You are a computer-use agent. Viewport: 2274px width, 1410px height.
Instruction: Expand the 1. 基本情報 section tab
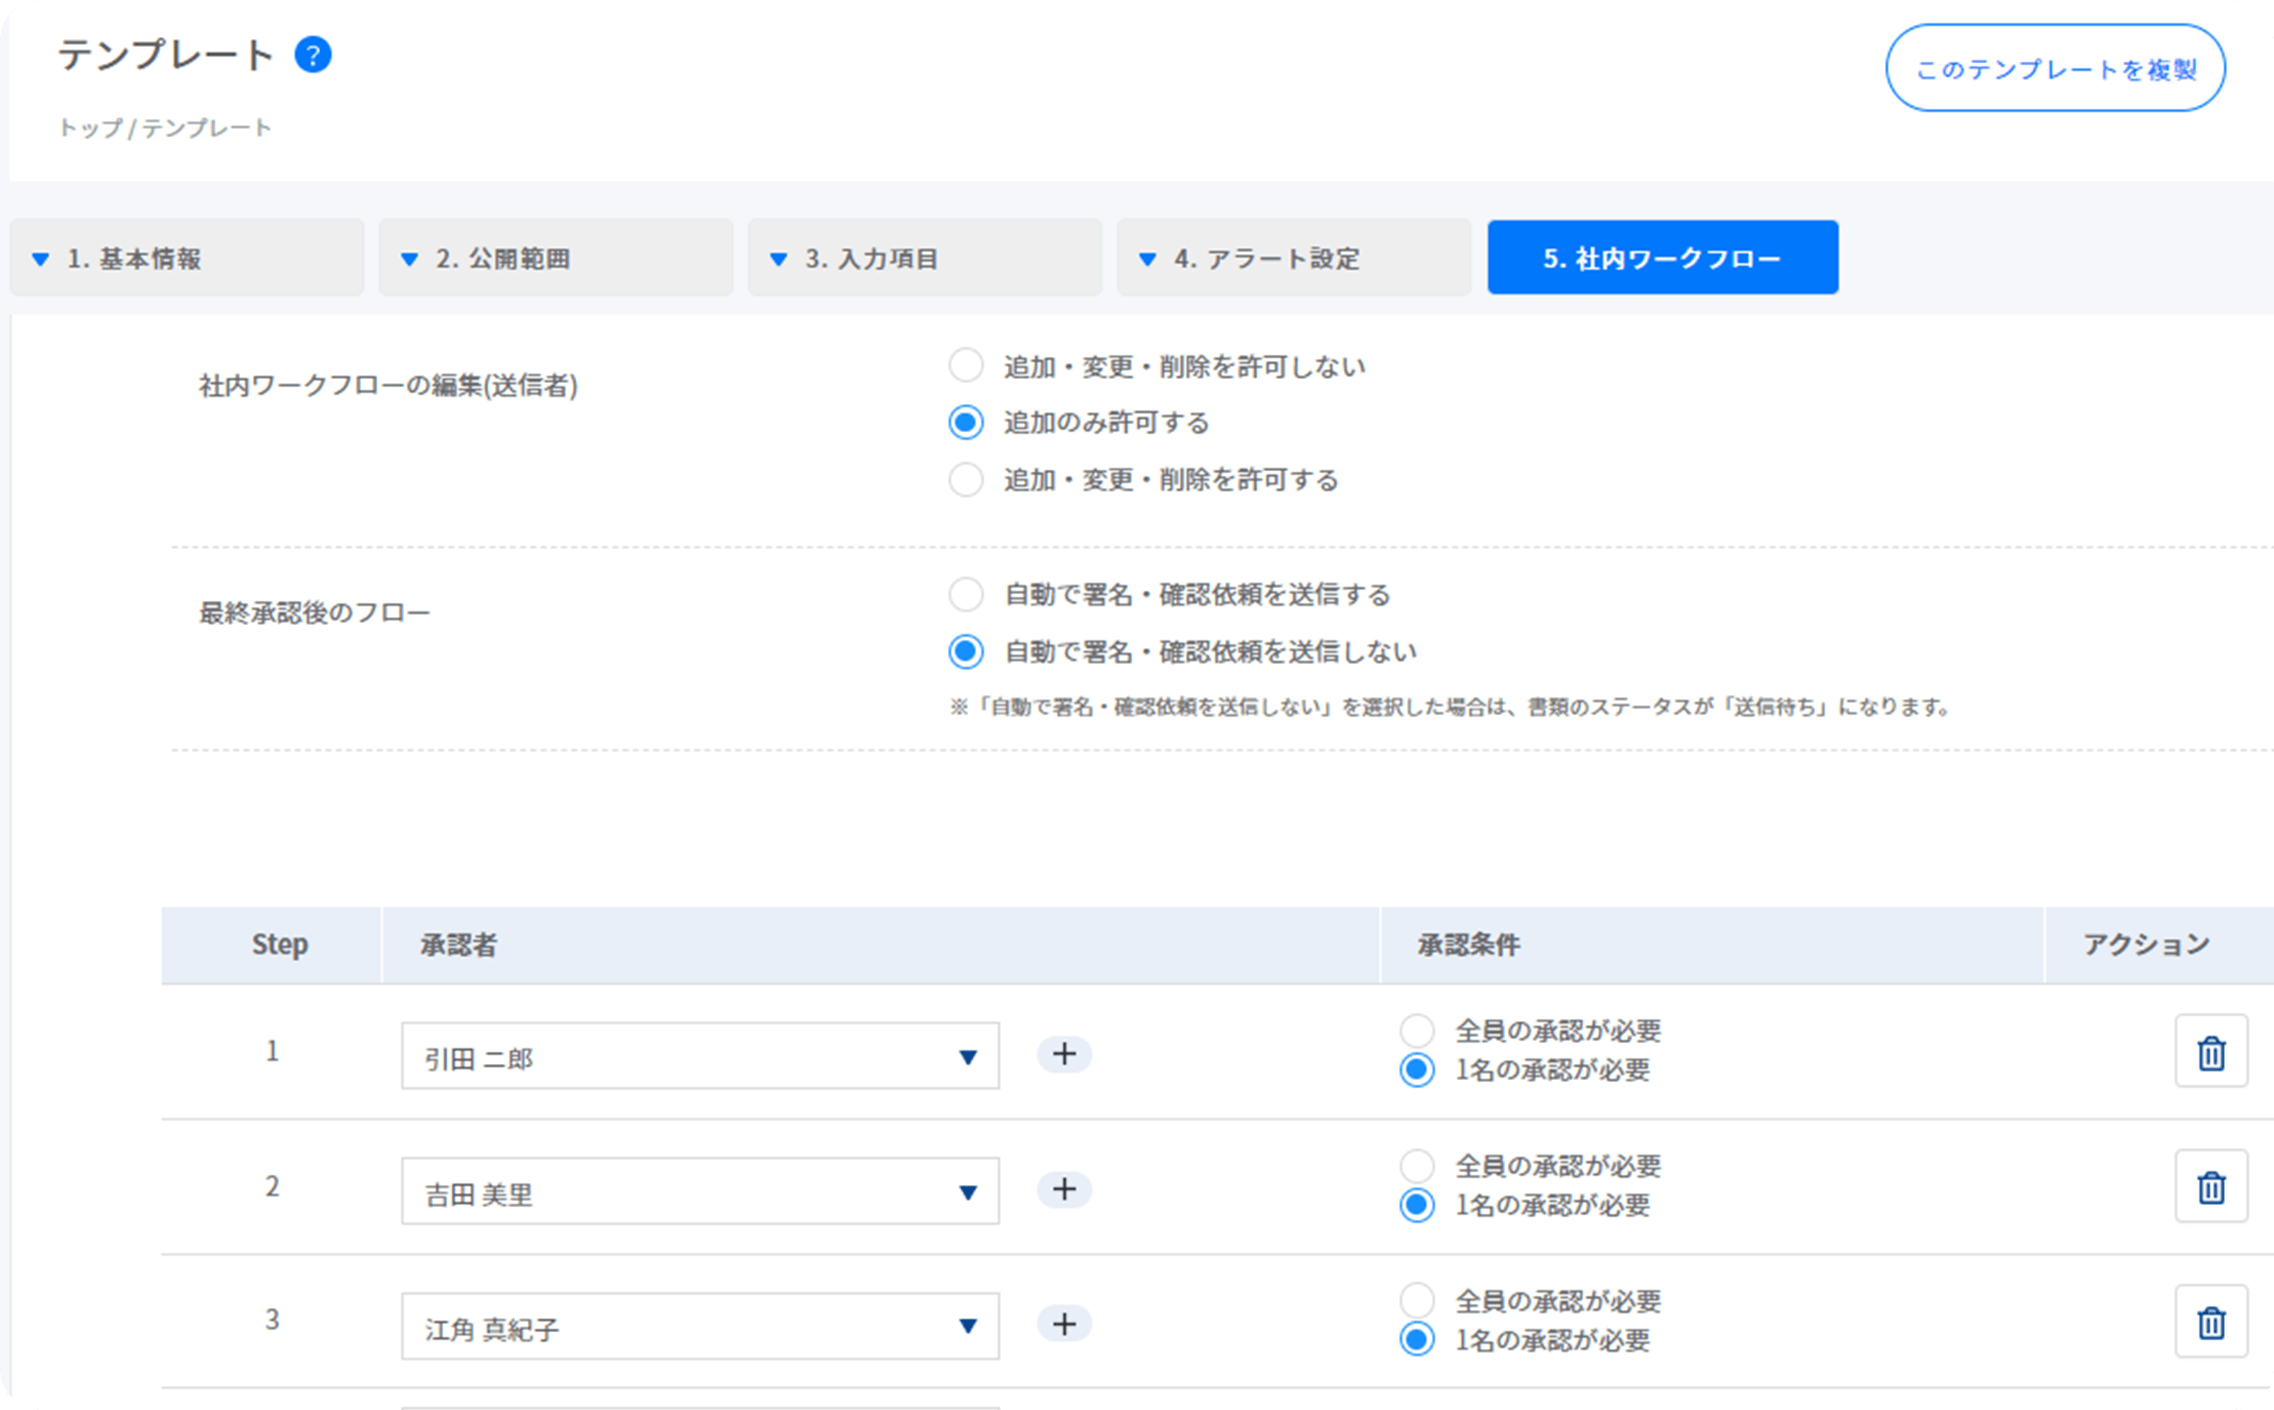coord(187,258)
